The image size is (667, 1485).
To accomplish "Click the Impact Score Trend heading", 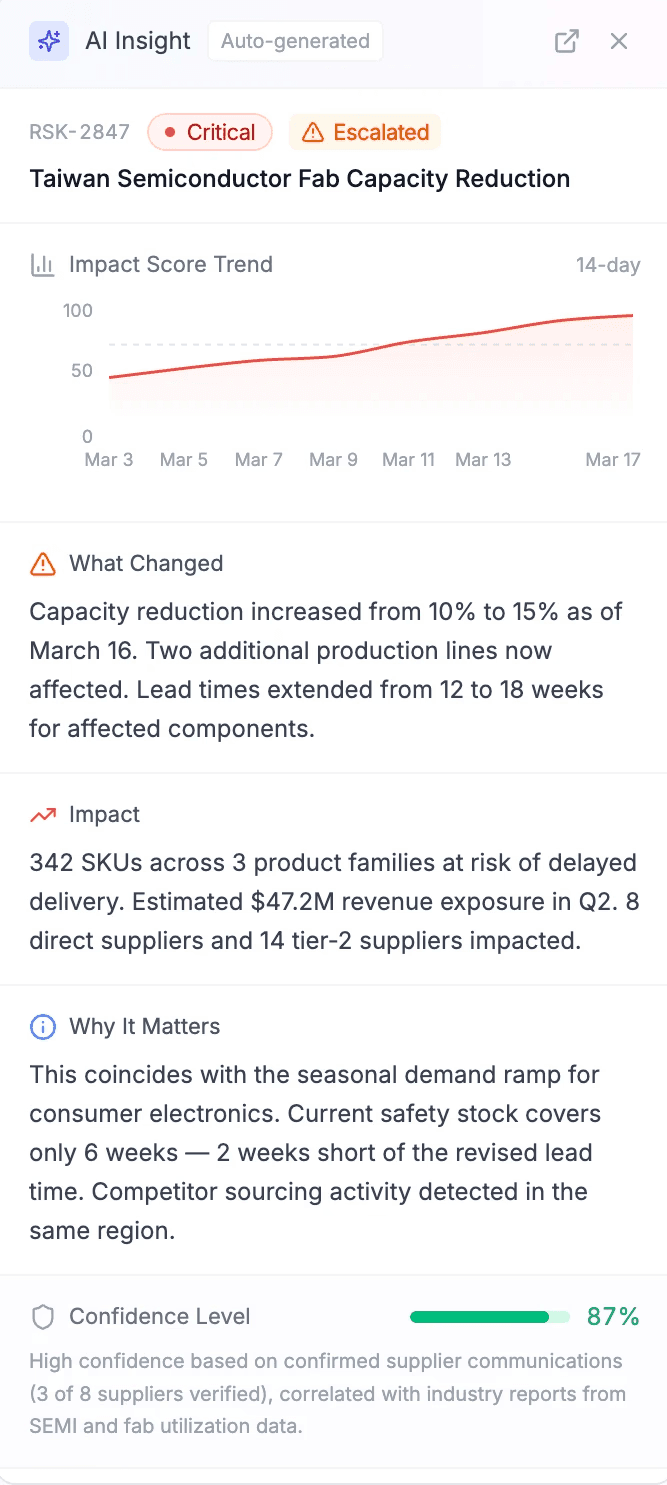I will click(x=170, y=265).
